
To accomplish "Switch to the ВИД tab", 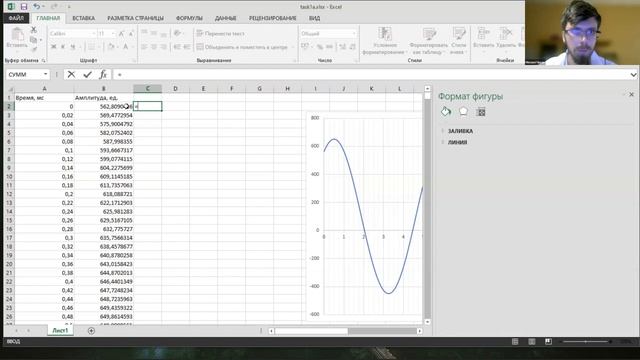I will 314,18.
